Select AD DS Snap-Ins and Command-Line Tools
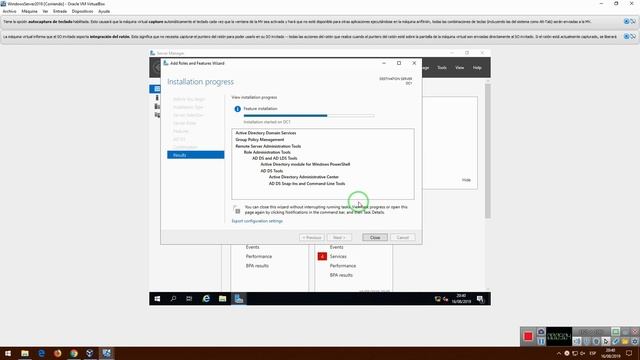Screen dimensions: 640x360 (x=307, y=184)
